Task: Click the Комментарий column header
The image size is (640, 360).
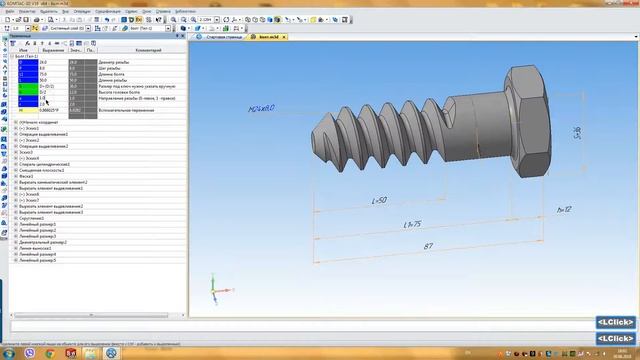Action: [148, 50]
